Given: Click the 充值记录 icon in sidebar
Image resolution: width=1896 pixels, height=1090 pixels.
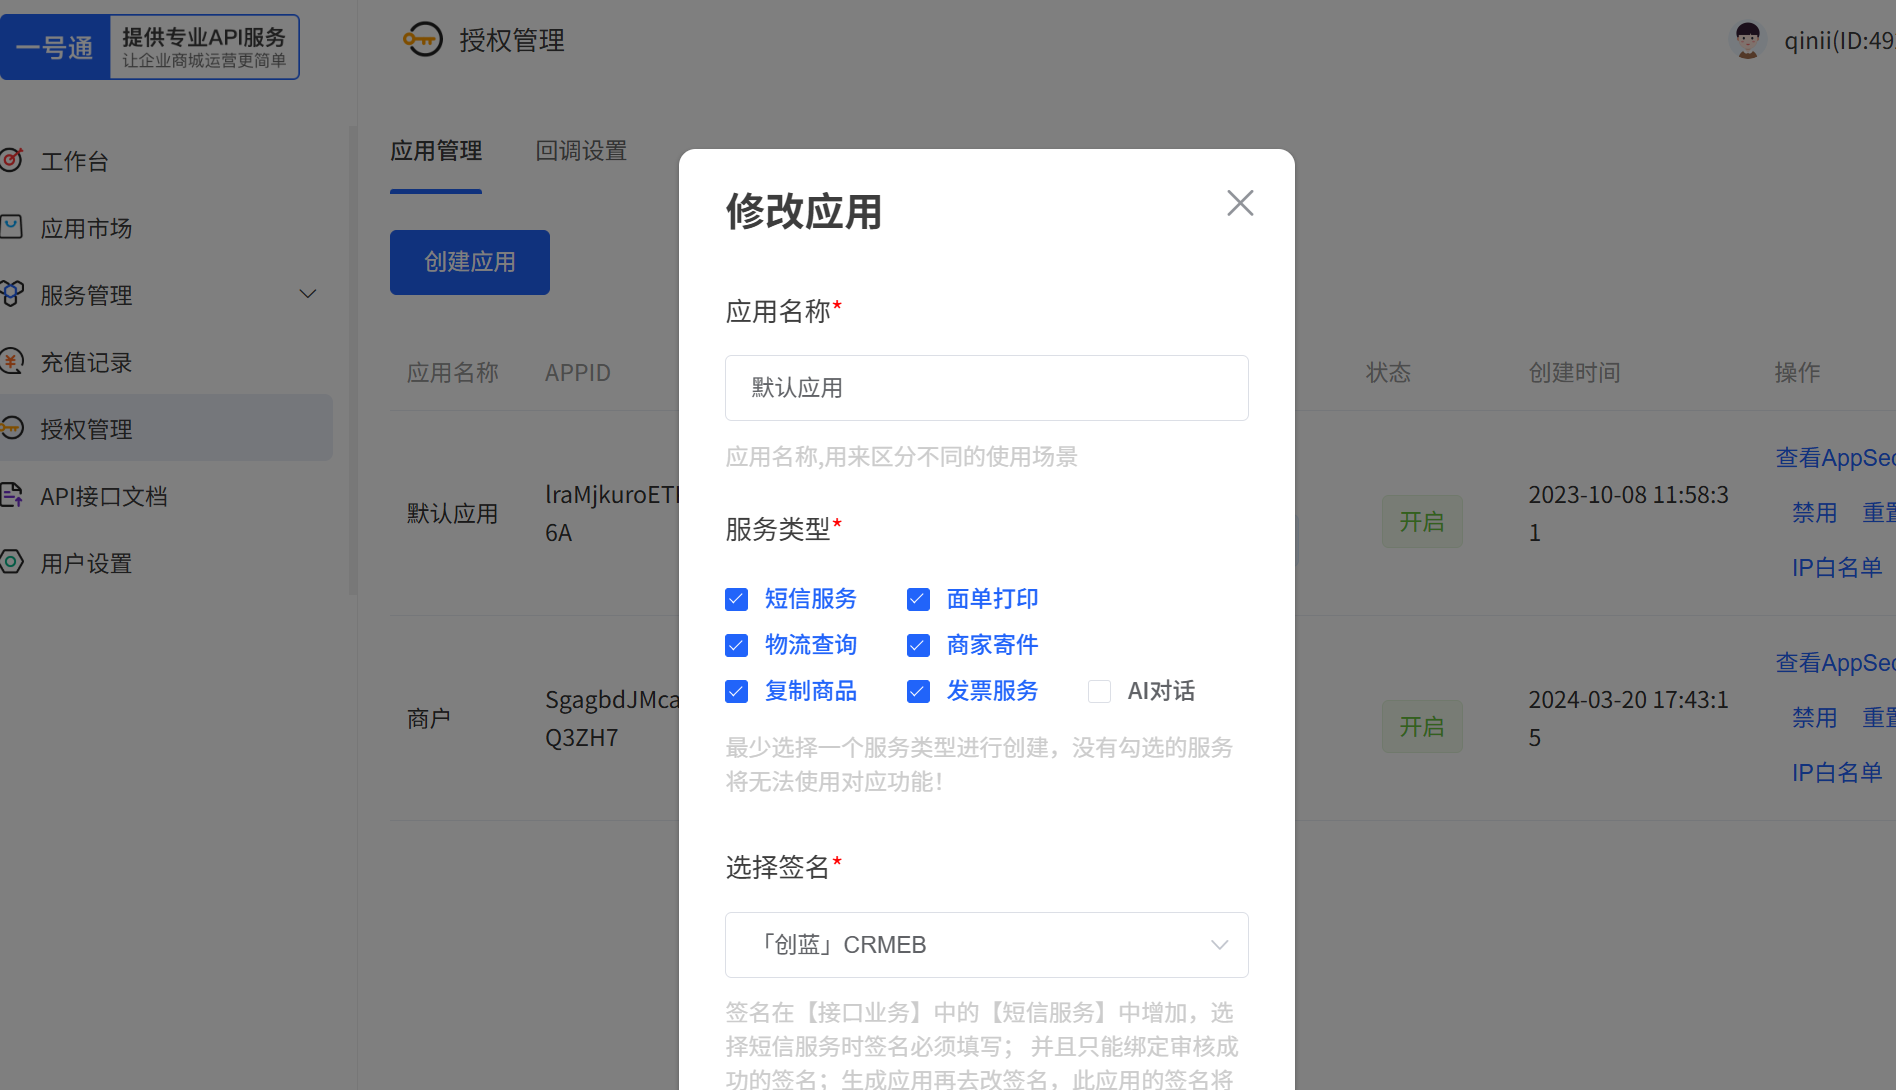Looking at the screenshot, I should (x=11, y=361).
